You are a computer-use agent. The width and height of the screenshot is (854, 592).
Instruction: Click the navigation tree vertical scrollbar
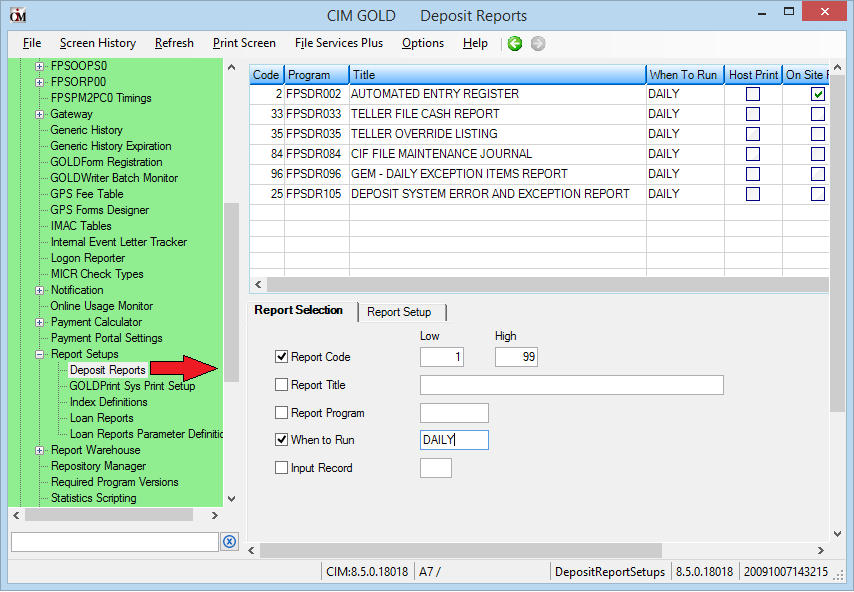pos(231,290)
